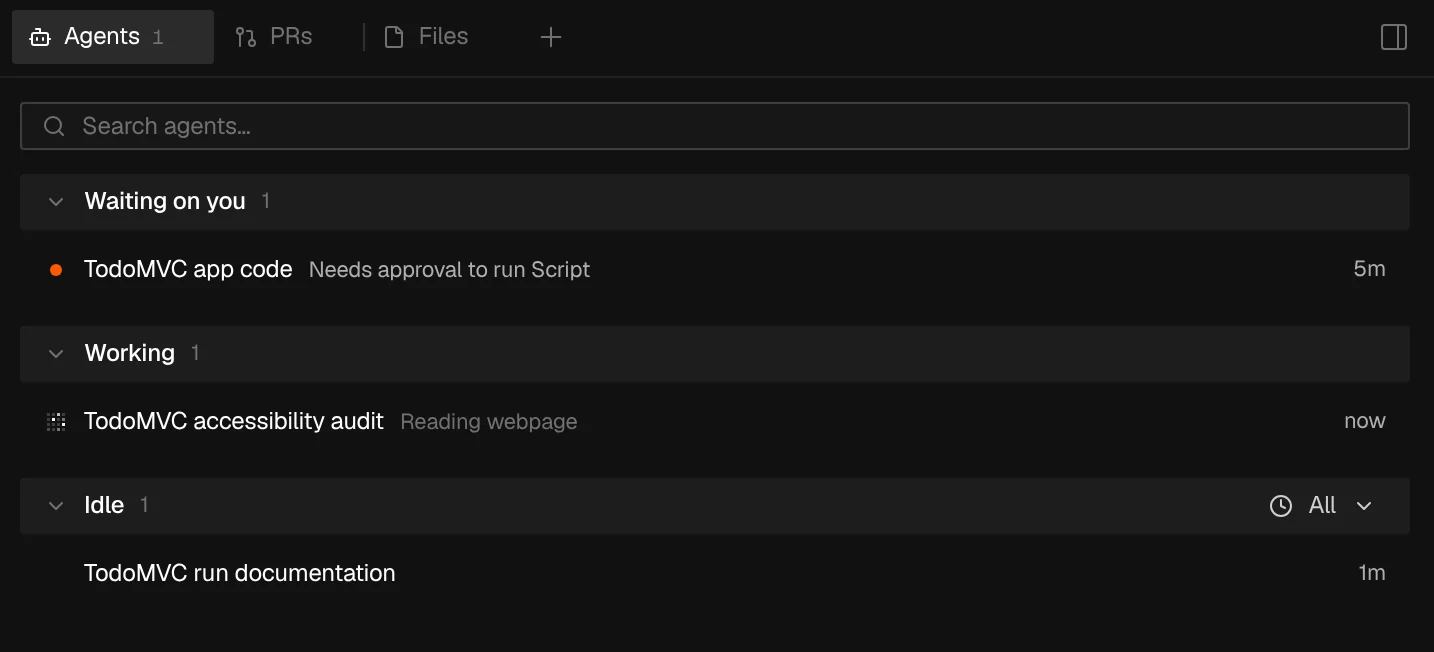Screen dimensions: 1434x652
Task: Click the document icon in Files tab
Action: pos(394,38)
